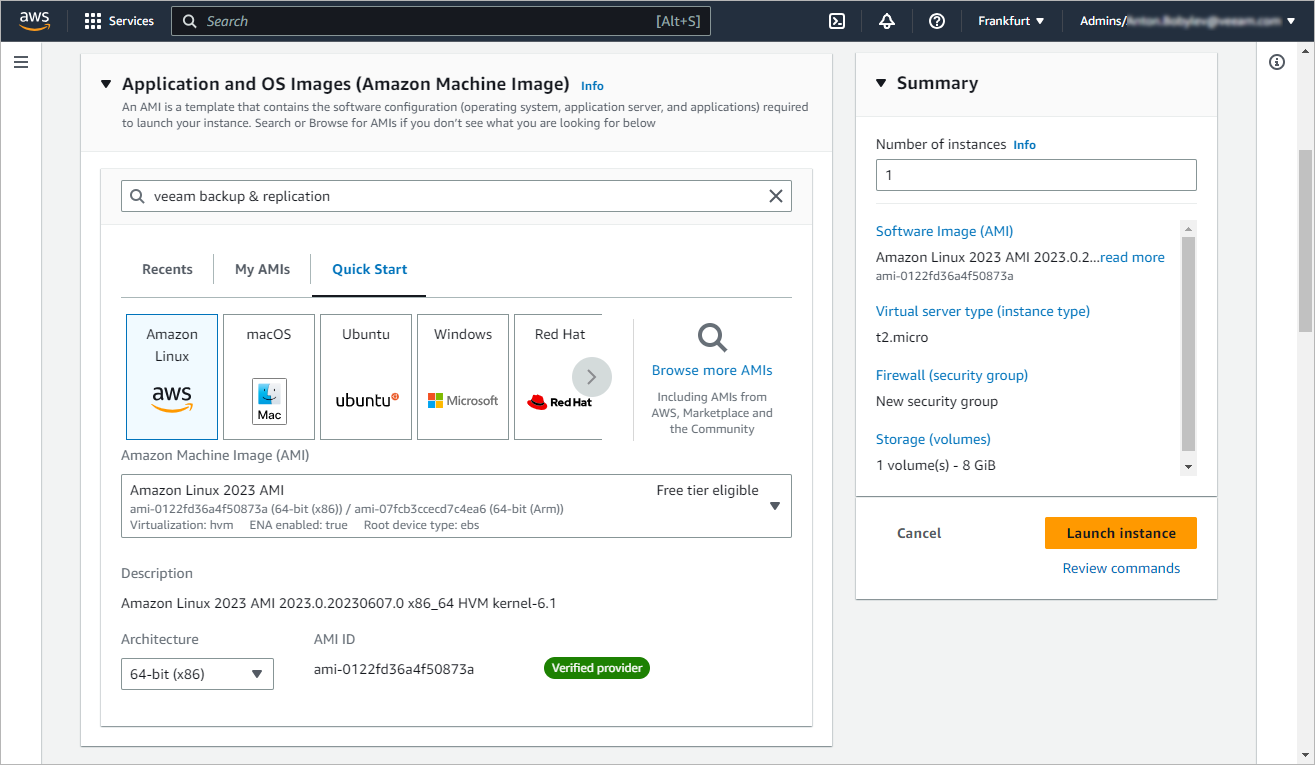1315x765 pixels.
Task: Collapse Application and OS Images section
Action: [107, 84]
